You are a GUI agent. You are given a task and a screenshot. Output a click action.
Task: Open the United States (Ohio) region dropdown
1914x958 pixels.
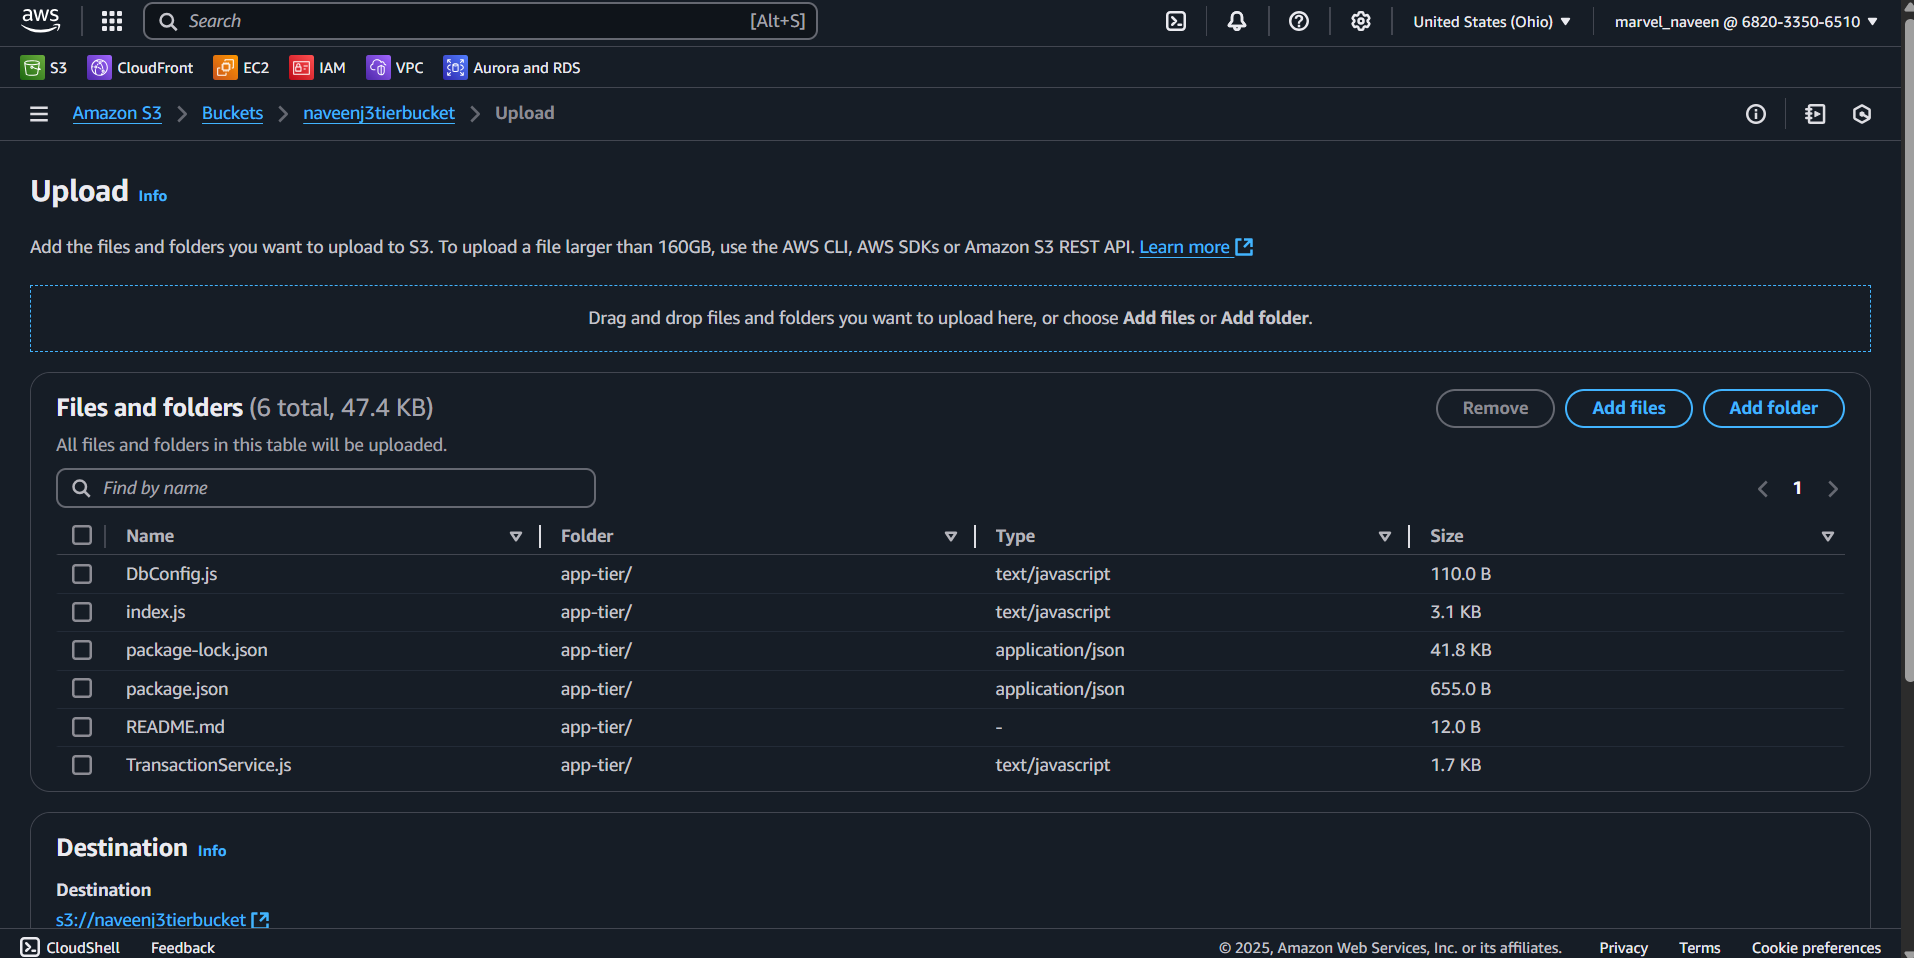point(1492,21)
